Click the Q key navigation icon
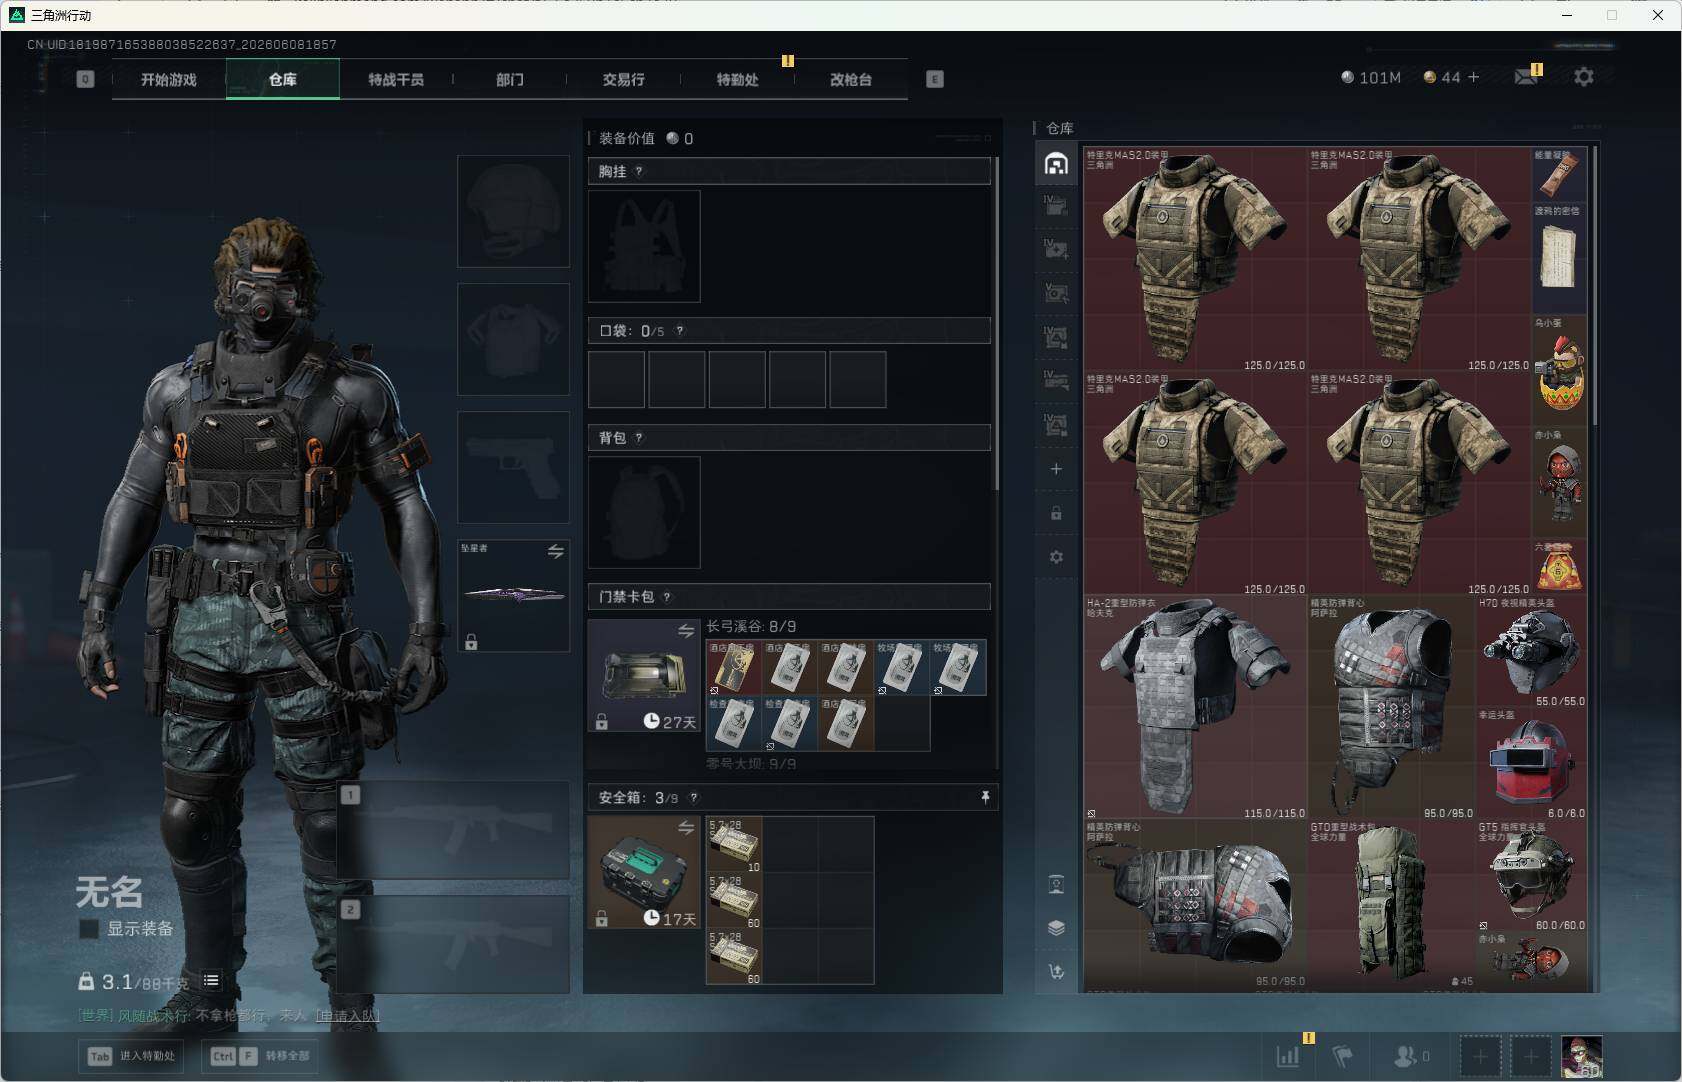This screenshot has height=1082, width=1682. click(85, 79)
